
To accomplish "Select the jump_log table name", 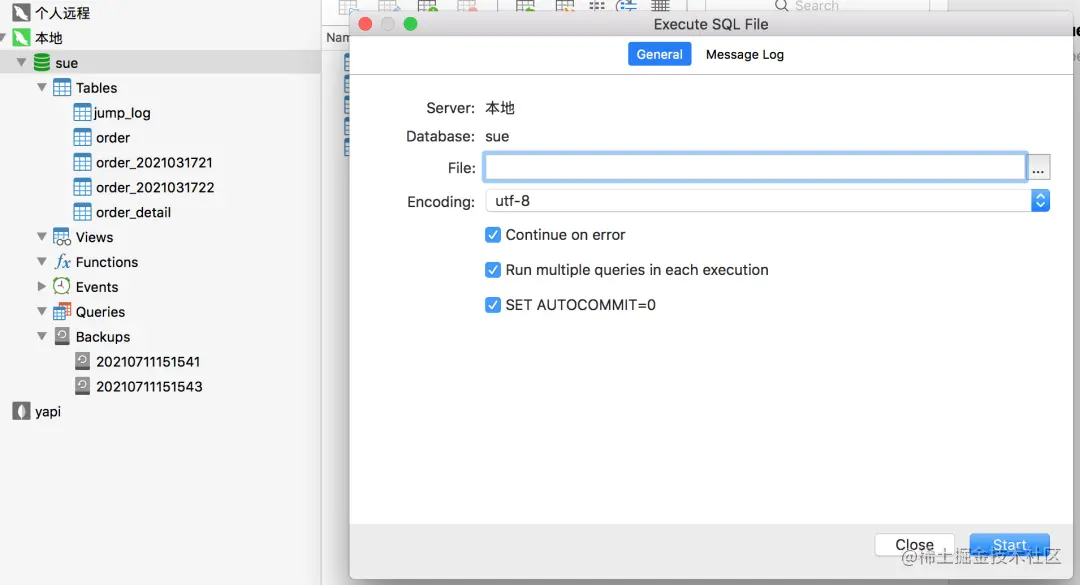I will coord(122,112).
